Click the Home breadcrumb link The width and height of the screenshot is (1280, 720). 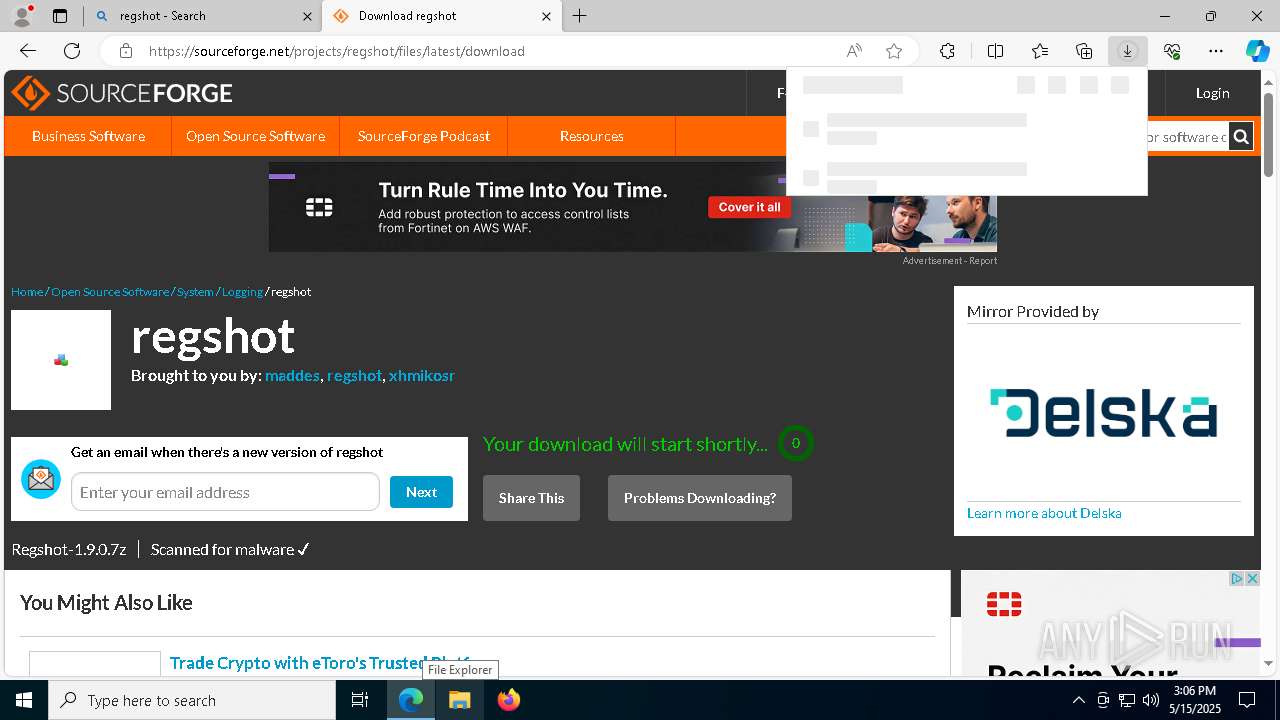(27, 292)
